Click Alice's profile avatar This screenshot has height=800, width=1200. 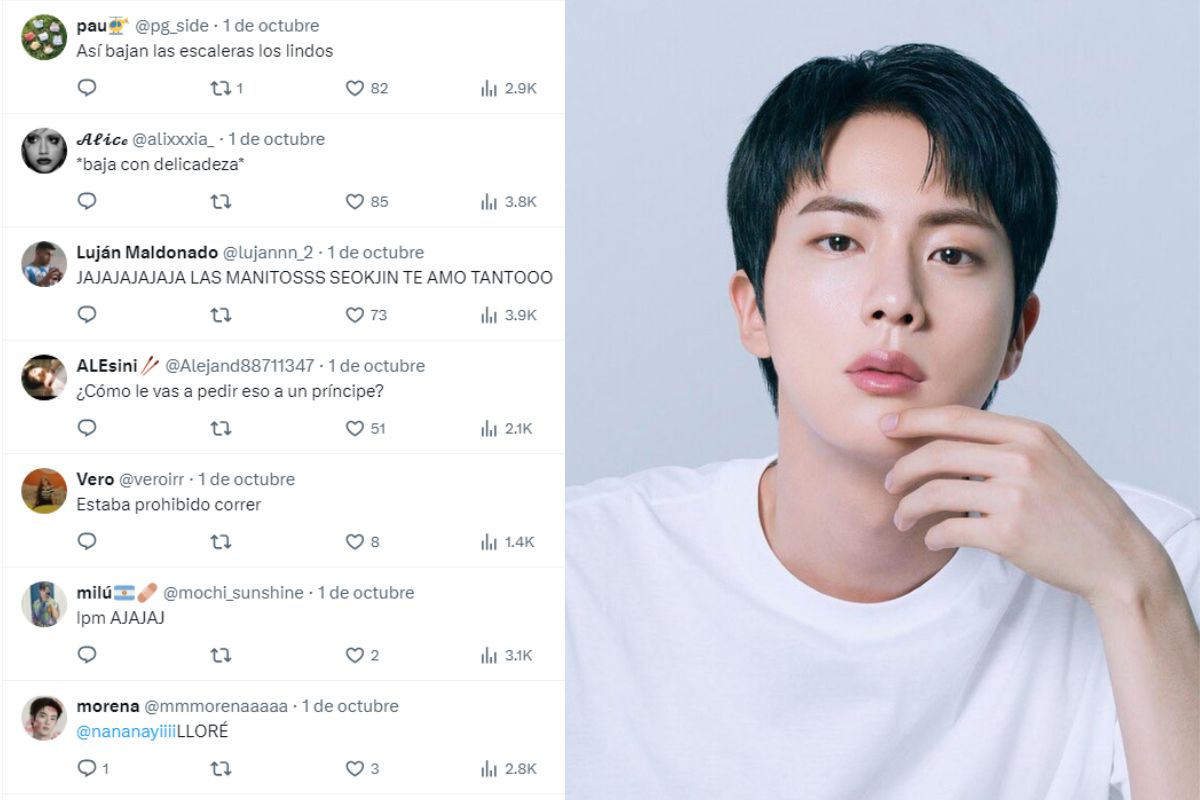(44, 150)
